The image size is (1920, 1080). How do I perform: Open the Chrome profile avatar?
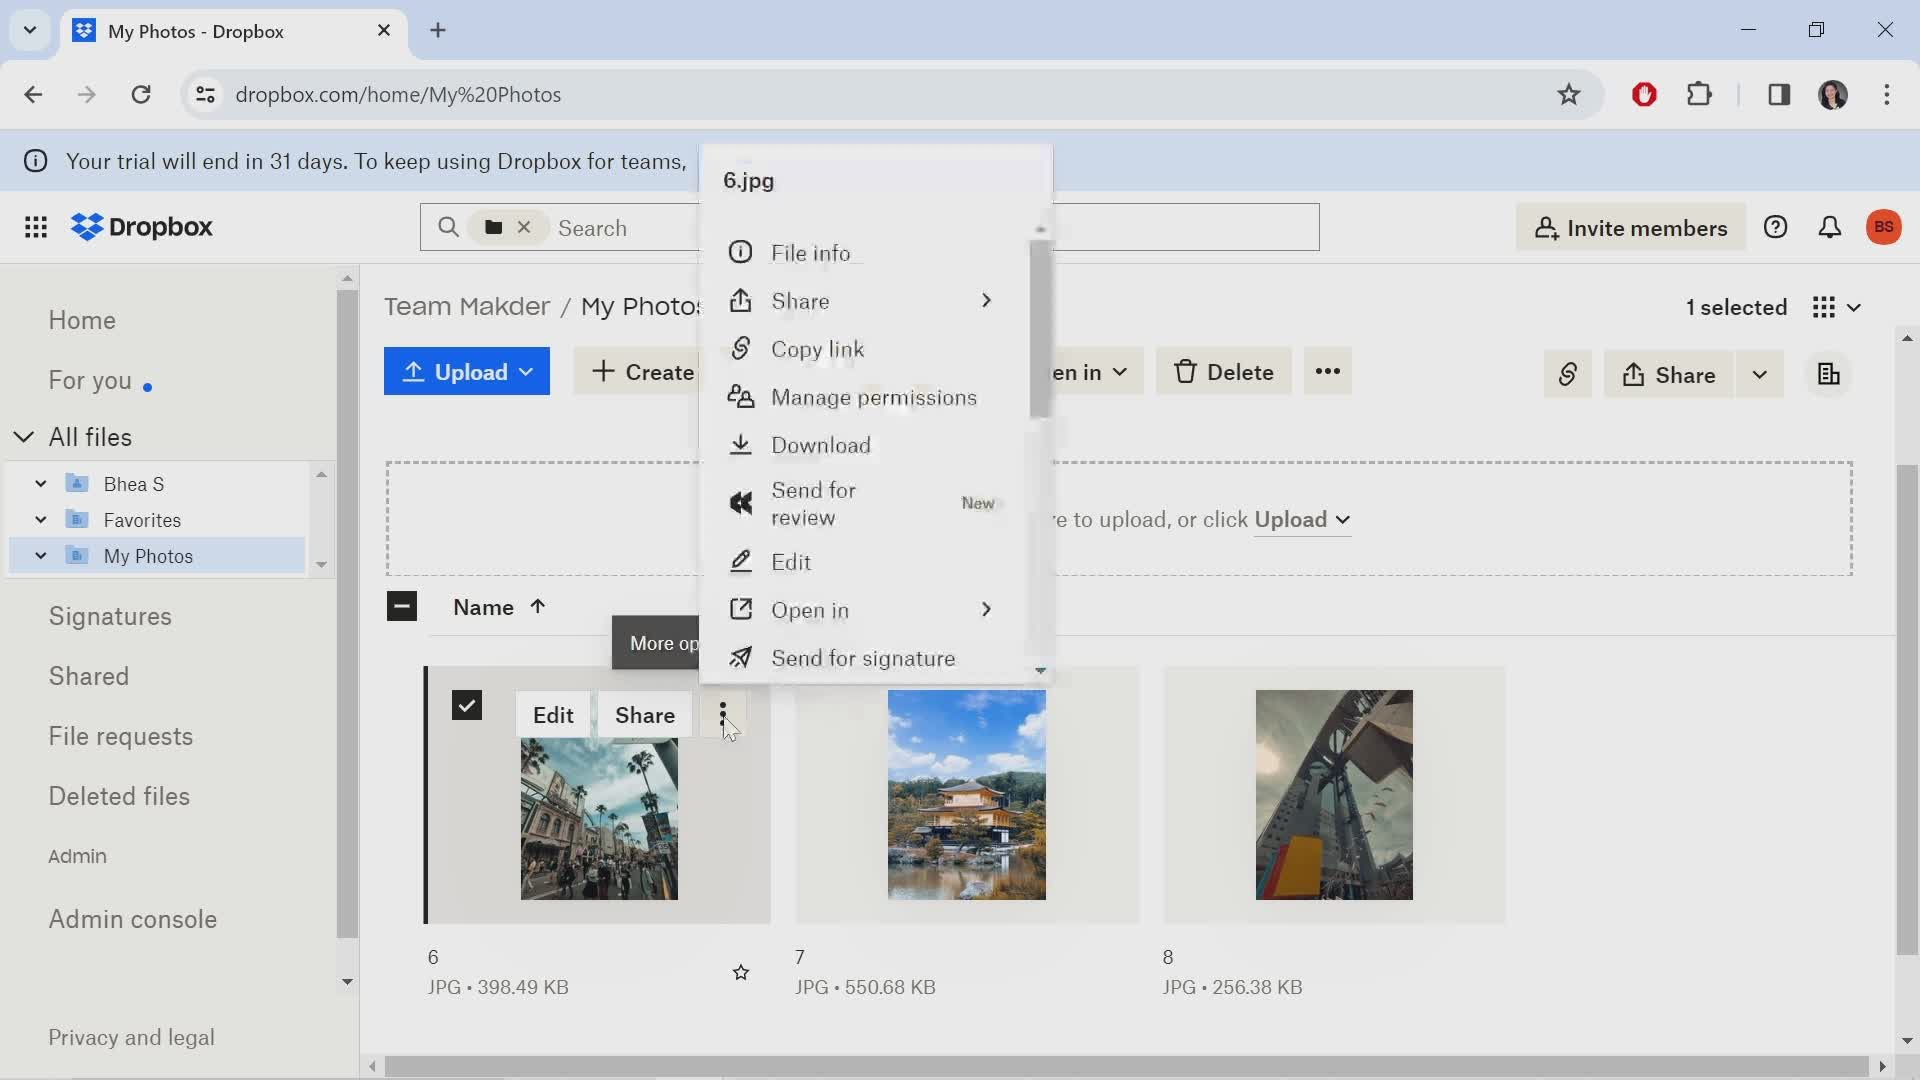1833,95
